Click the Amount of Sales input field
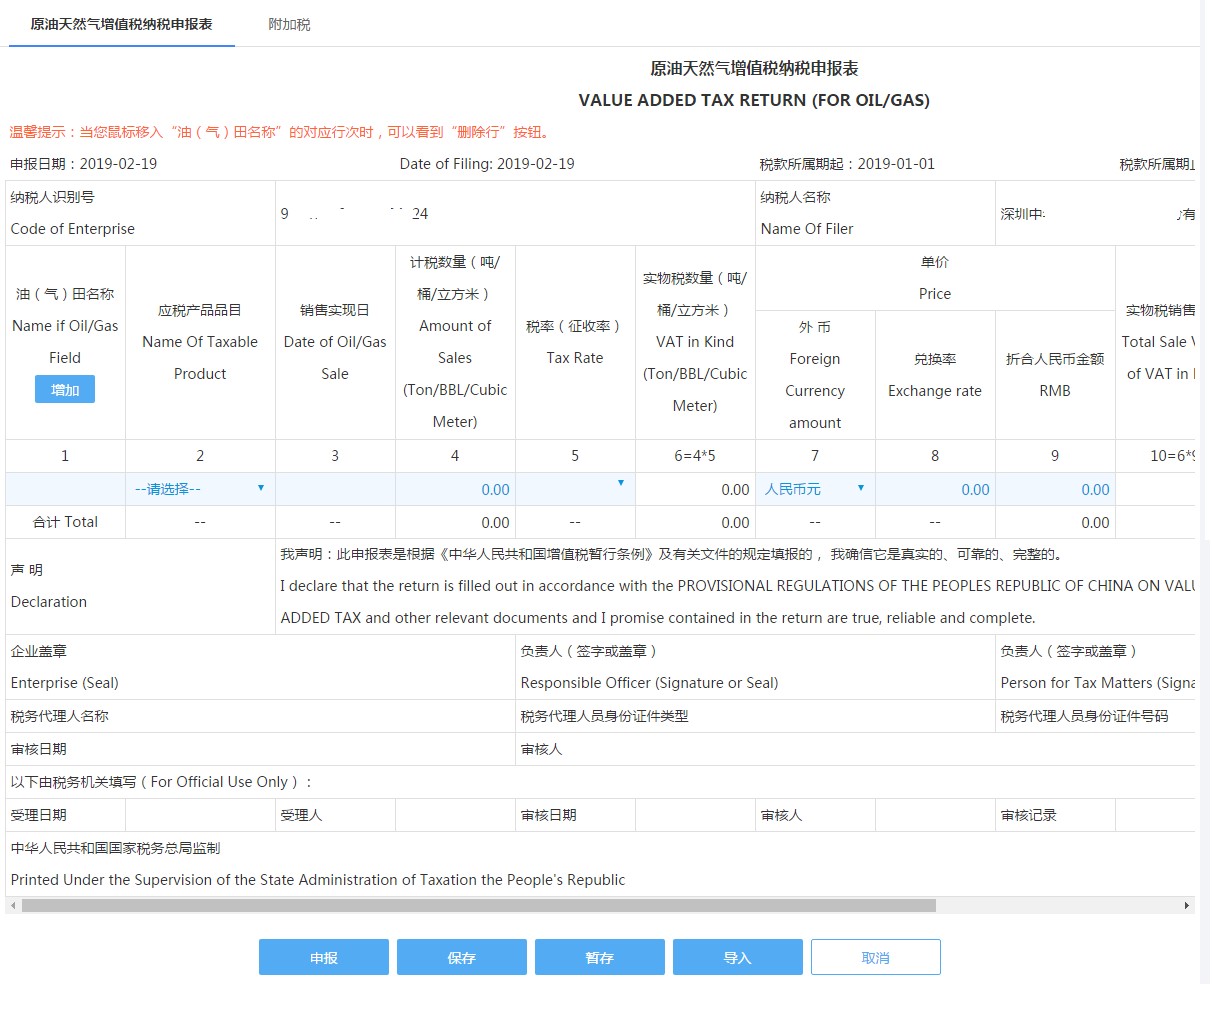The image size is (1212, 1022). [455, 489]
